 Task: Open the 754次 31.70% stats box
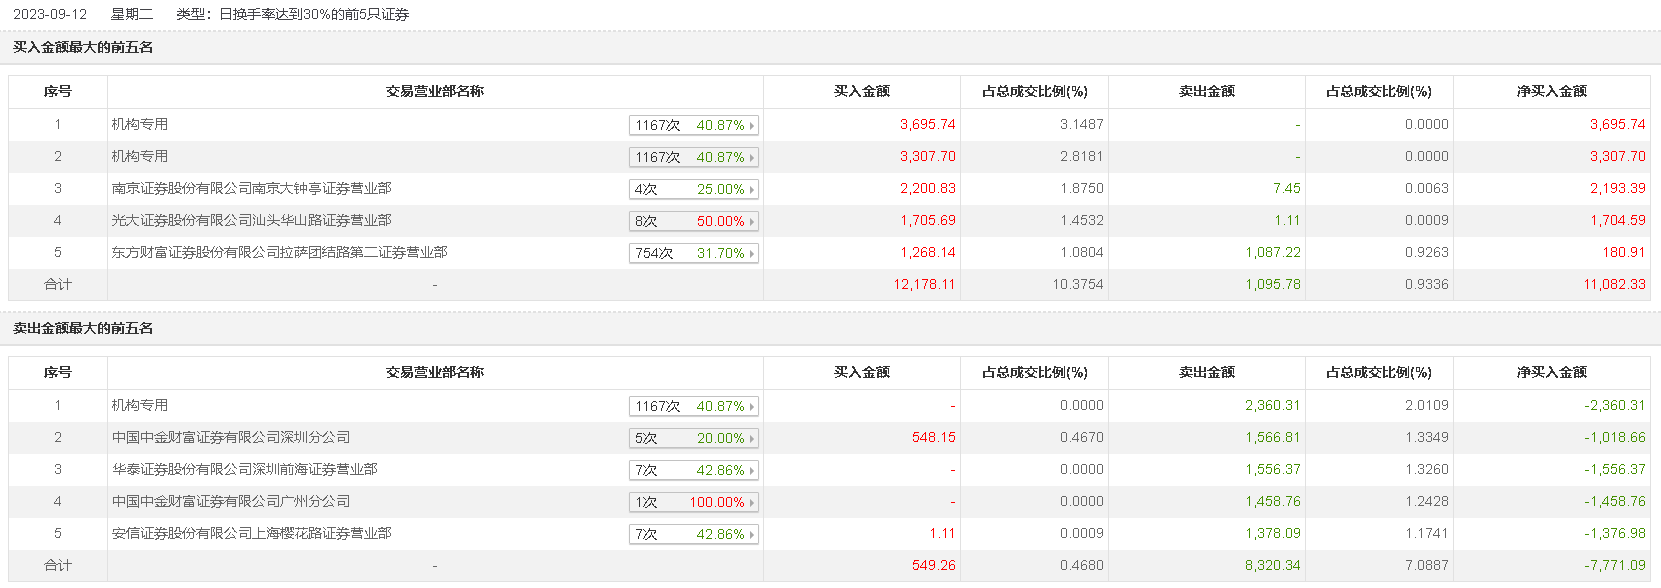click(x=693, y=254)
